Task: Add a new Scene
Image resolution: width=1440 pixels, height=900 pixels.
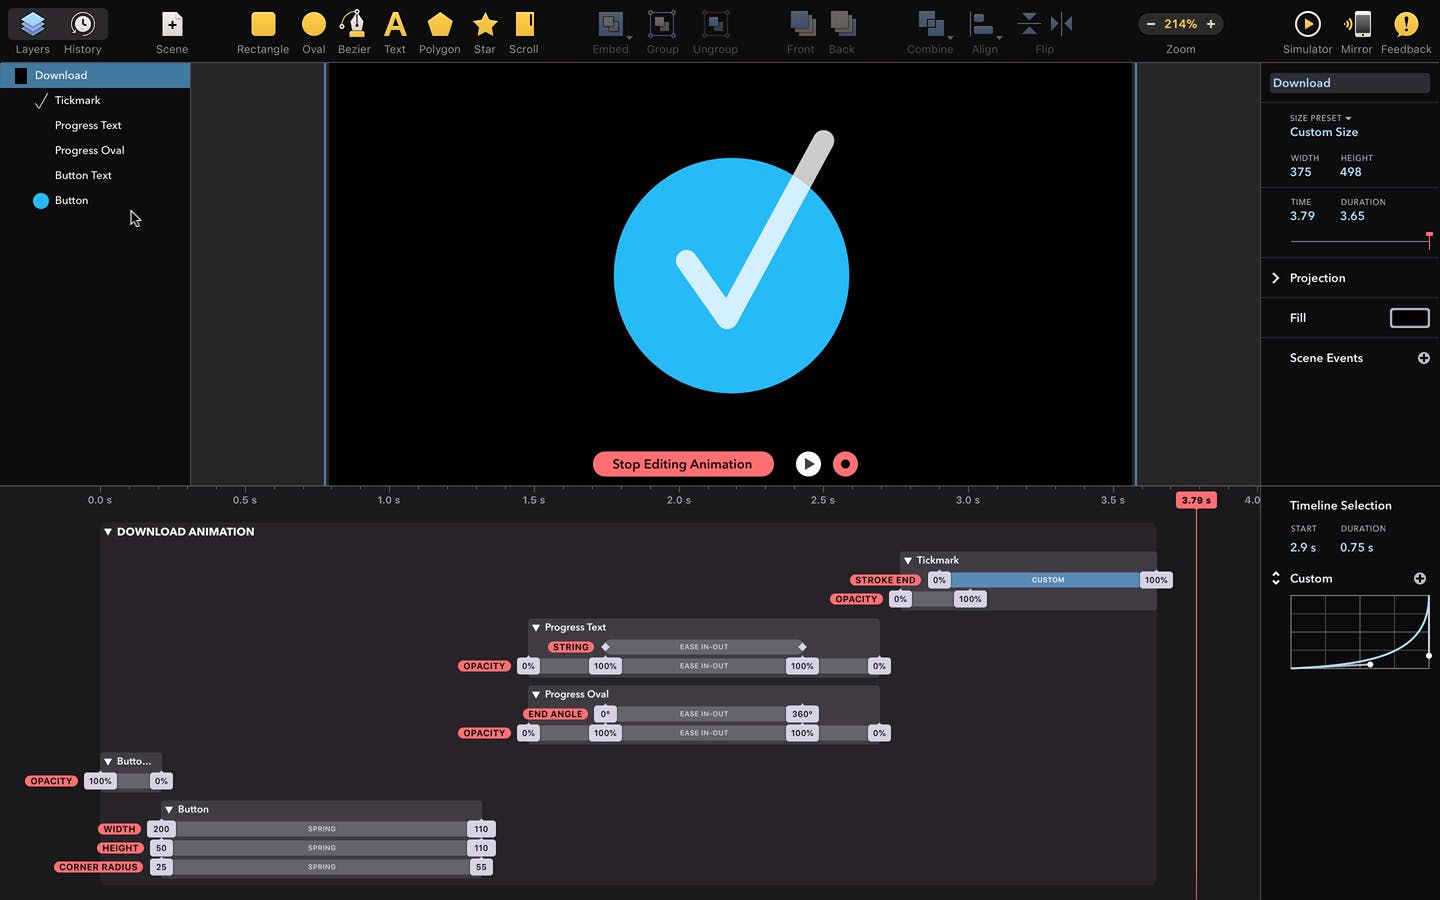Action: [172, 32]
